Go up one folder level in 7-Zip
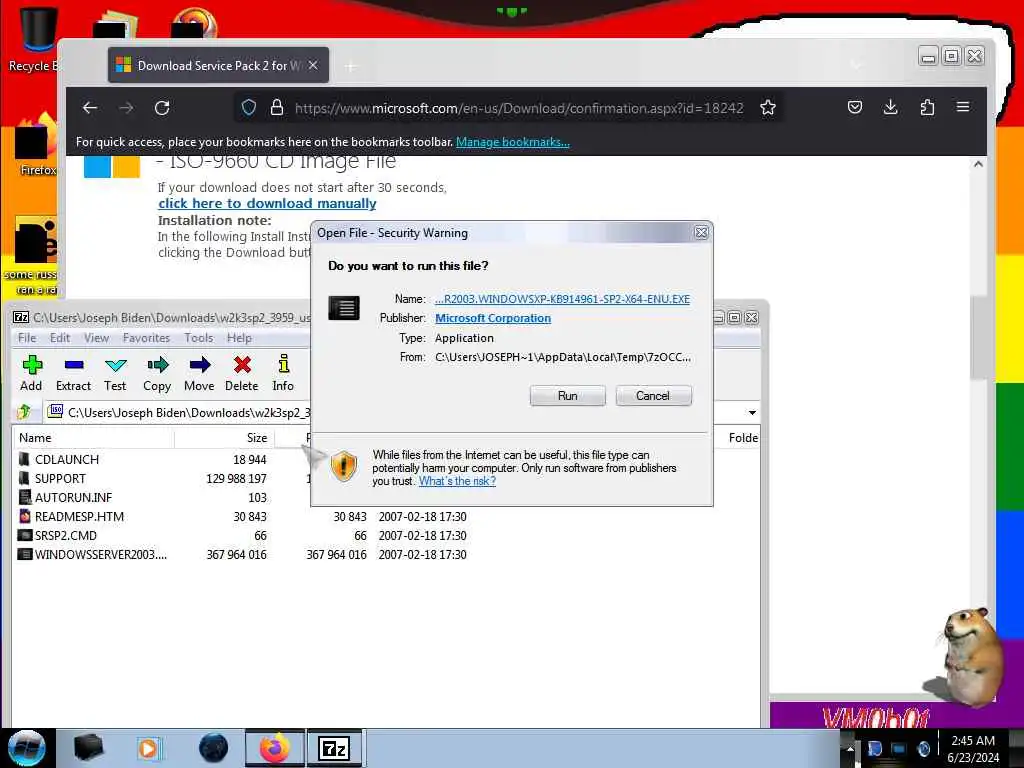 25,412
